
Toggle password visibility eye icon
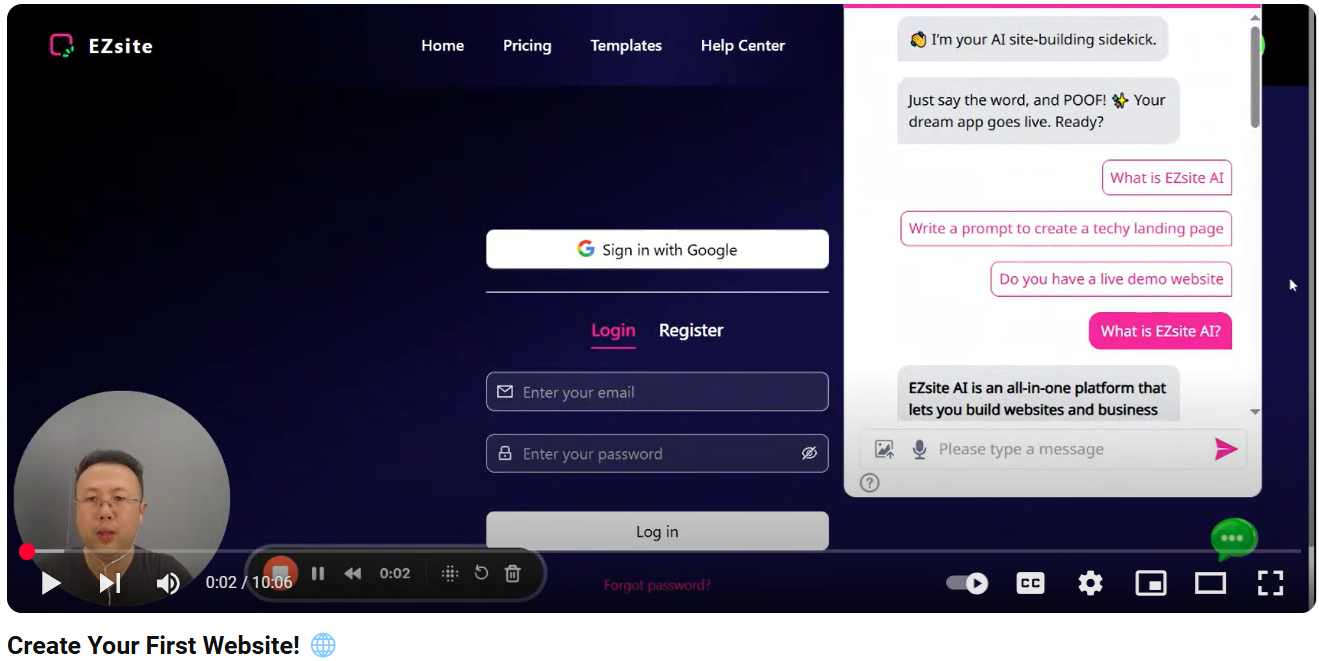pos(809,453)
